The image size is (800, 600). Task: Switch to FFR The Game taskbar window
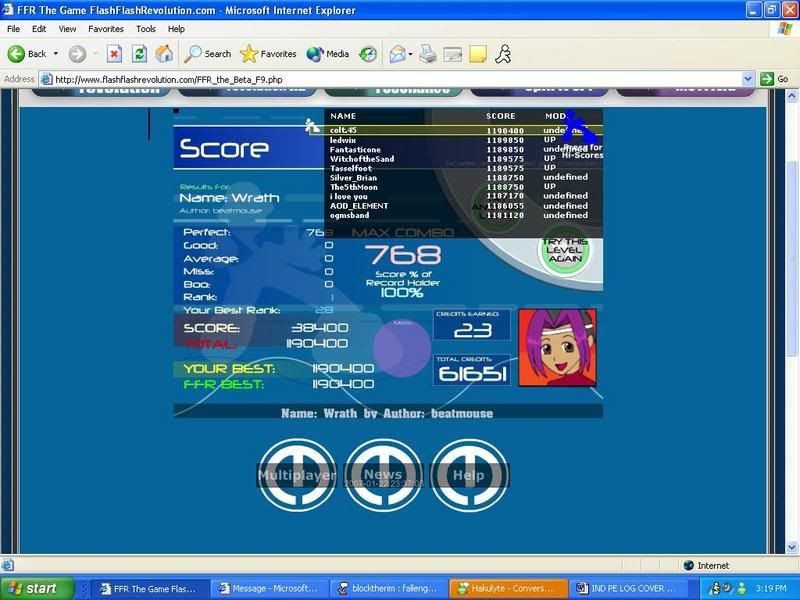[148, 588]
